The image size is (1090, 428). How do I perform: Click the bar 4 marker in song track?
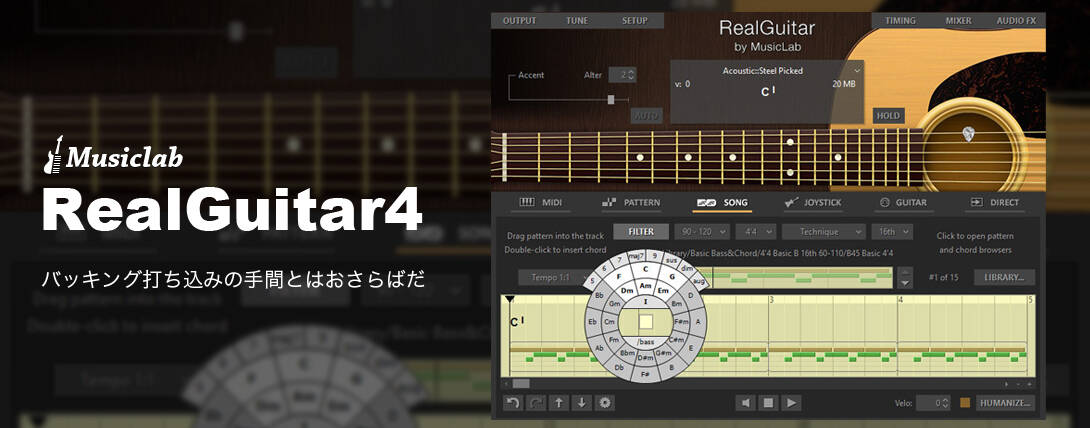click(901, 299)
